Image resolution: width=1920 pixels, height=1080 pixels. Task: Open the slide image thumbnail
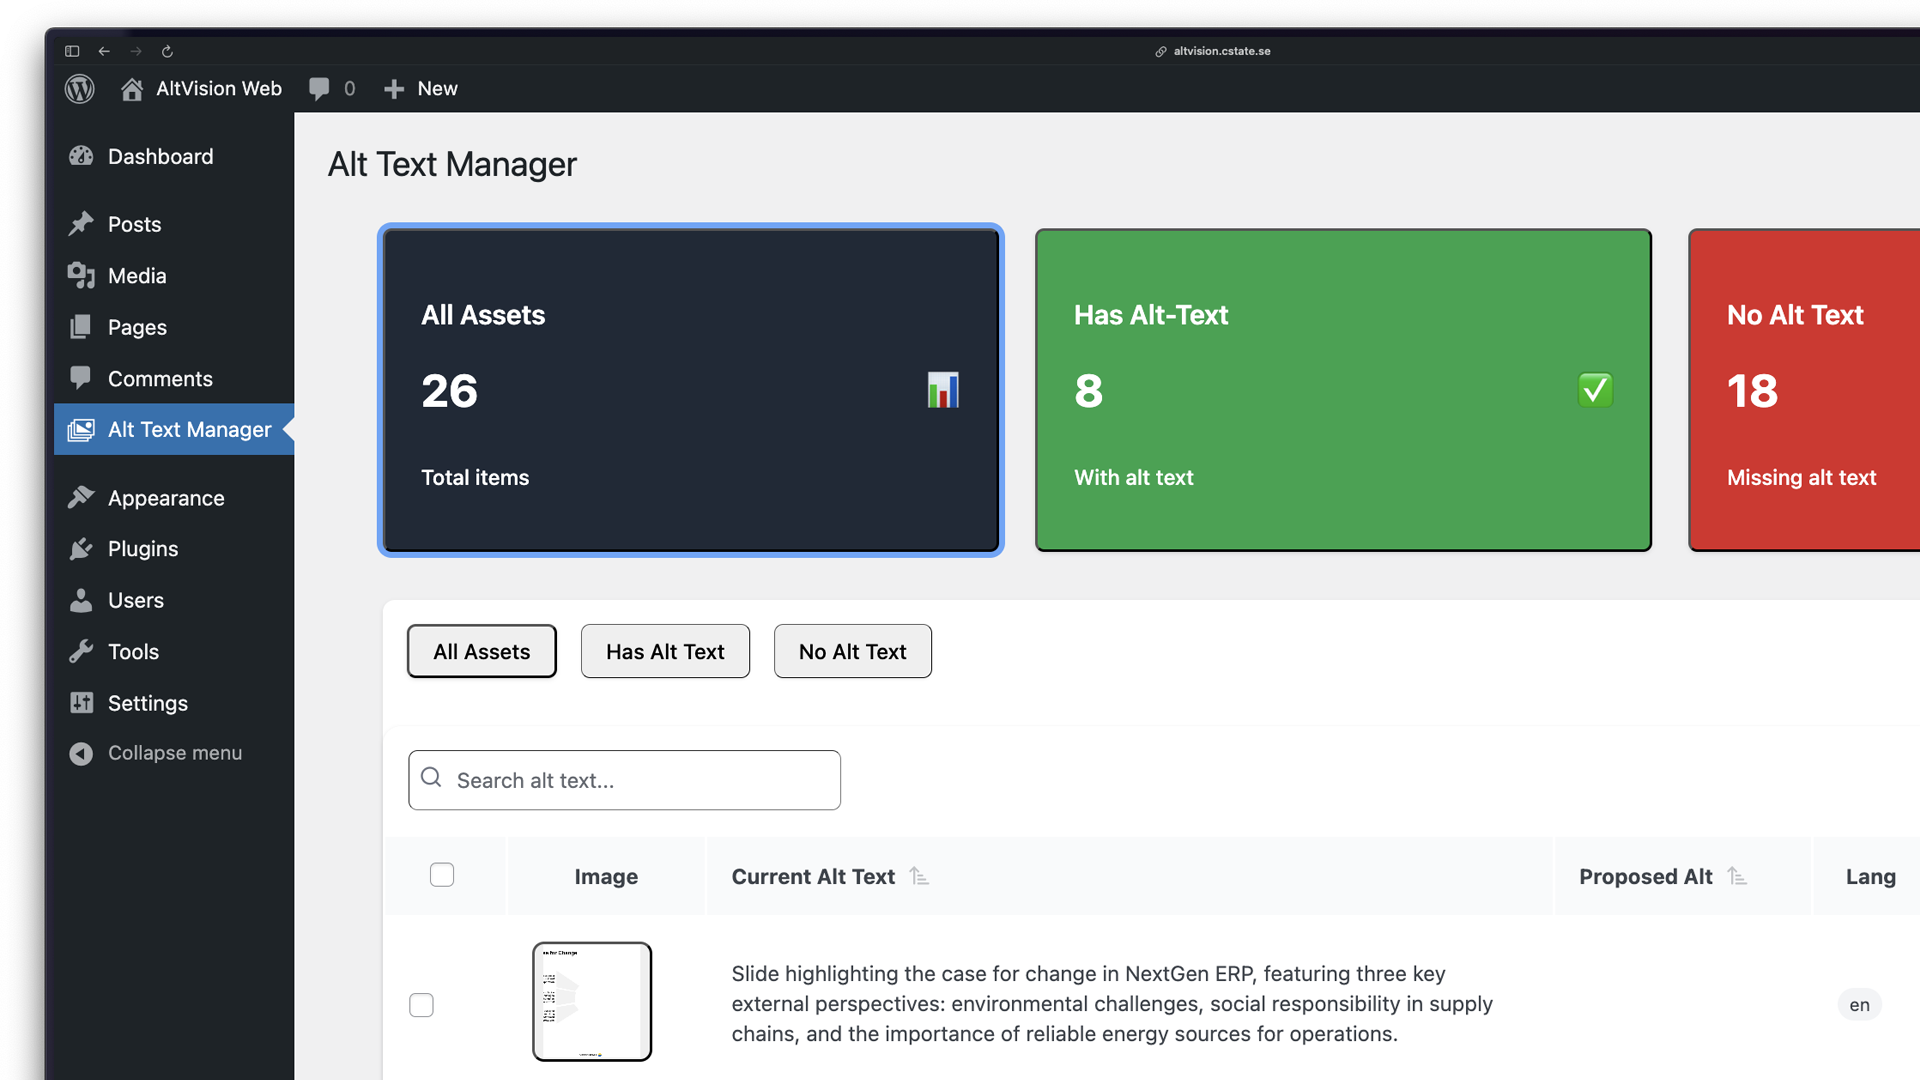592,1001
